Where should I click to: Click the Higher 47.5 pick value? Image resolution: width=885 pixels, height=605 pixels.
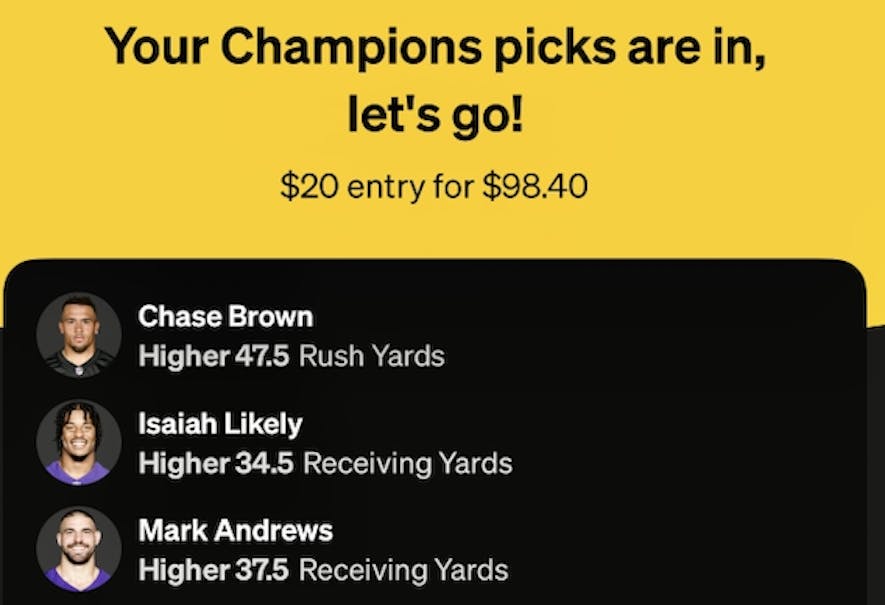[214, 356]
